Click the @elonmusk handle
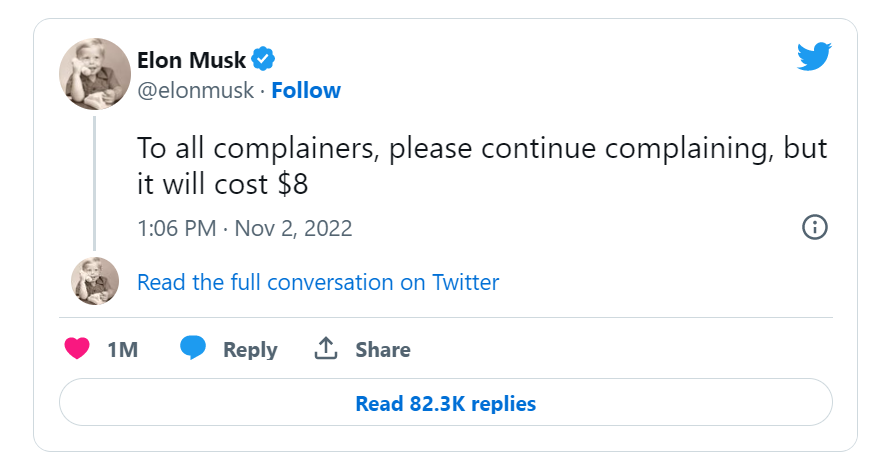This screenshot has width=870, height=455. (194, 90)
